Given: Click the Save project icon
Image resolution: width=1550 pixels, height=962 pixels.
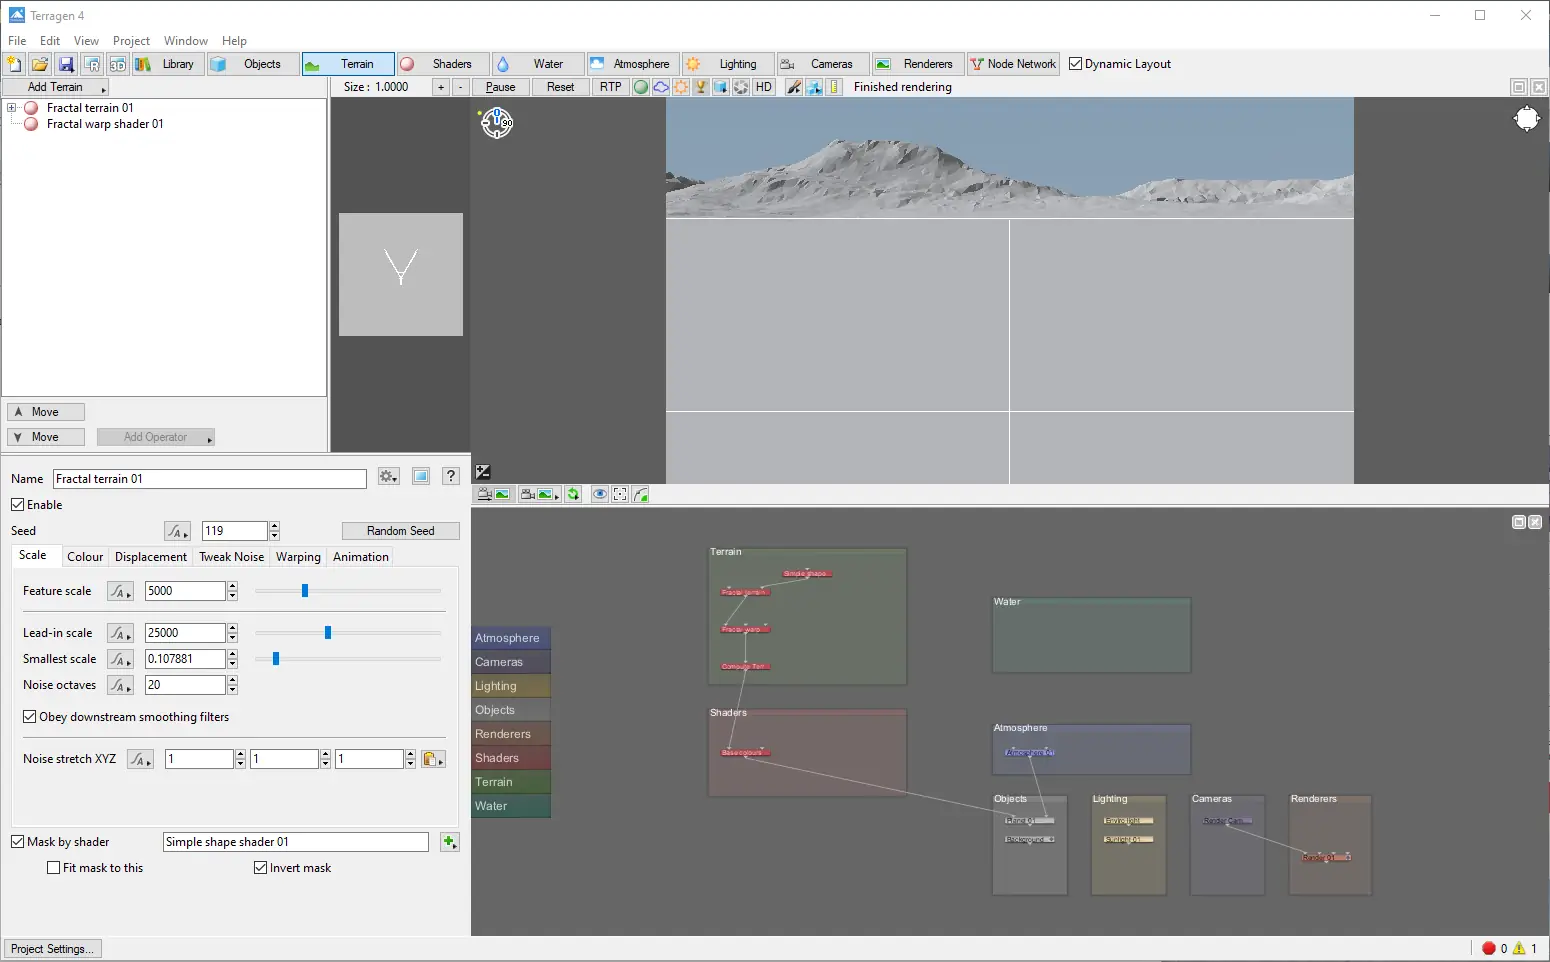Looking at the screenshot, I should click(66, 64).
